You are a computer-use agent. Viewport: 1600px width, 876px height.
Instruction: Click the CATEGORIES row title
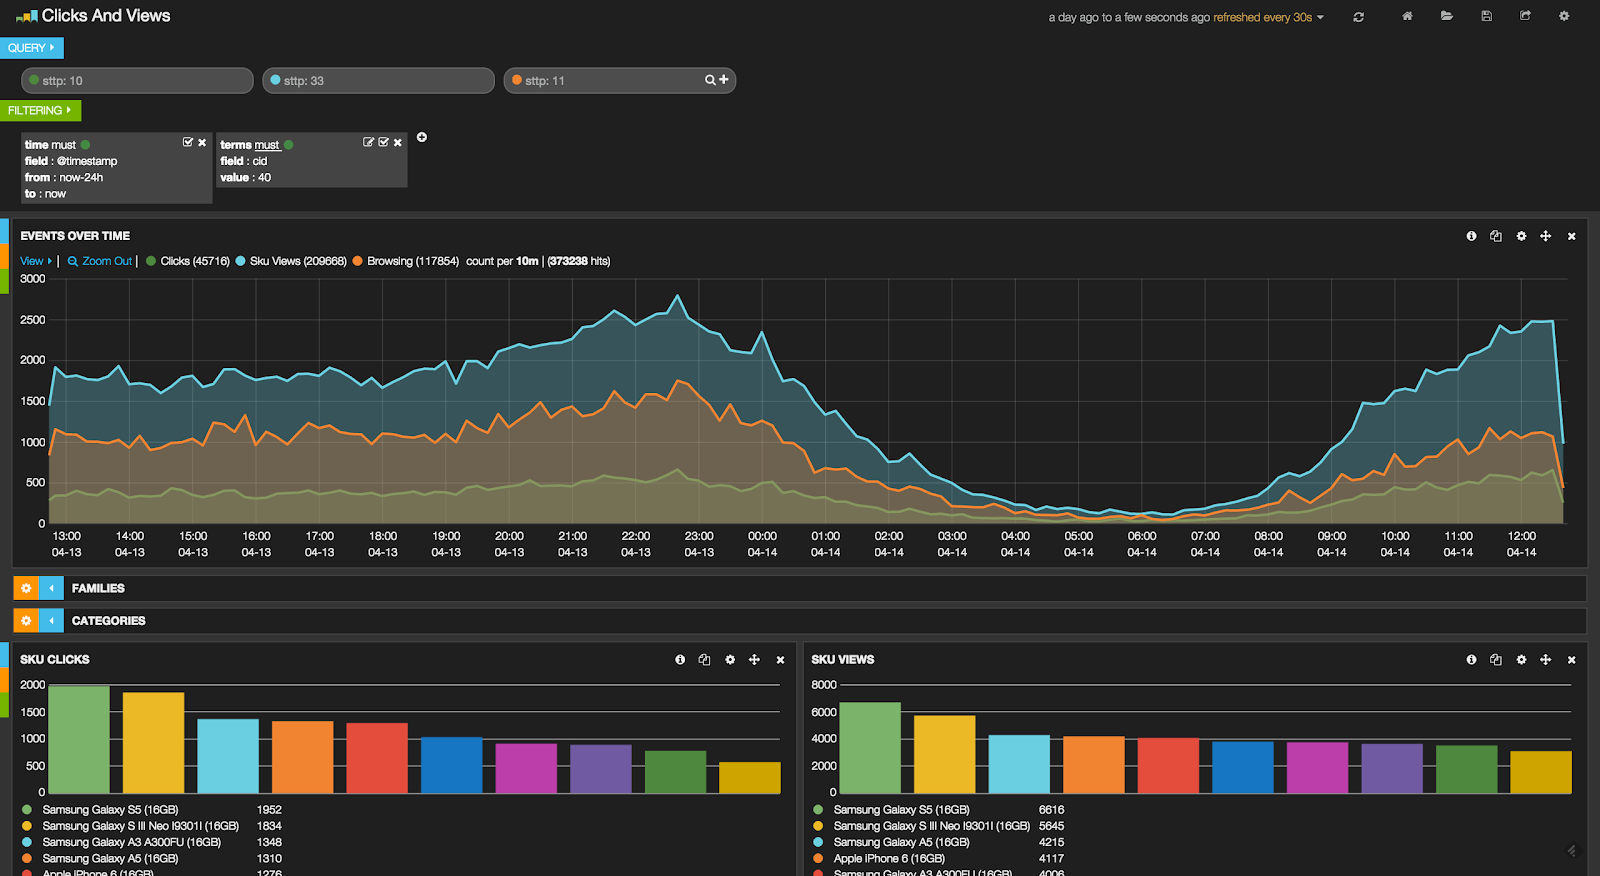[x=109, y=621]
